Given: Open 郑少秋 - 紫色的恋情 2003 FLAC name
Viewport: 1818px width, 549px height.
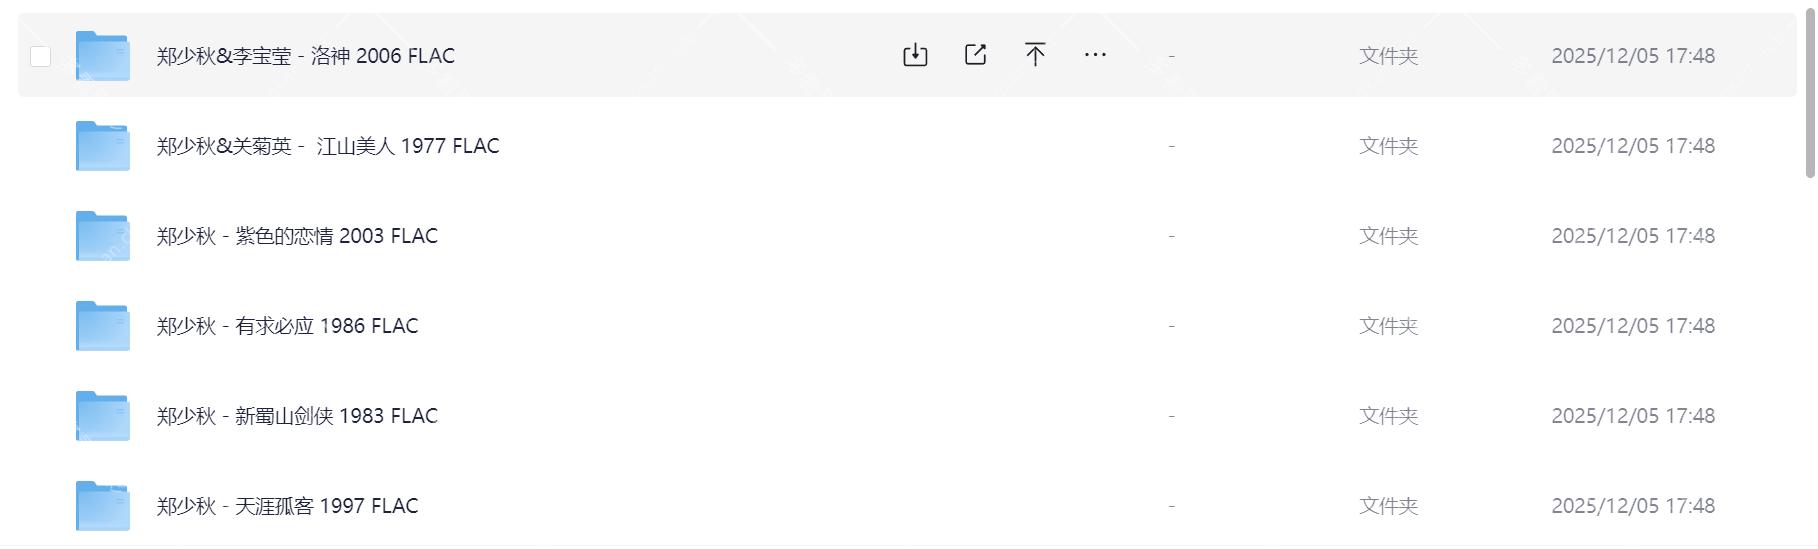Looking at the screenshot, I should pos(297,236).
